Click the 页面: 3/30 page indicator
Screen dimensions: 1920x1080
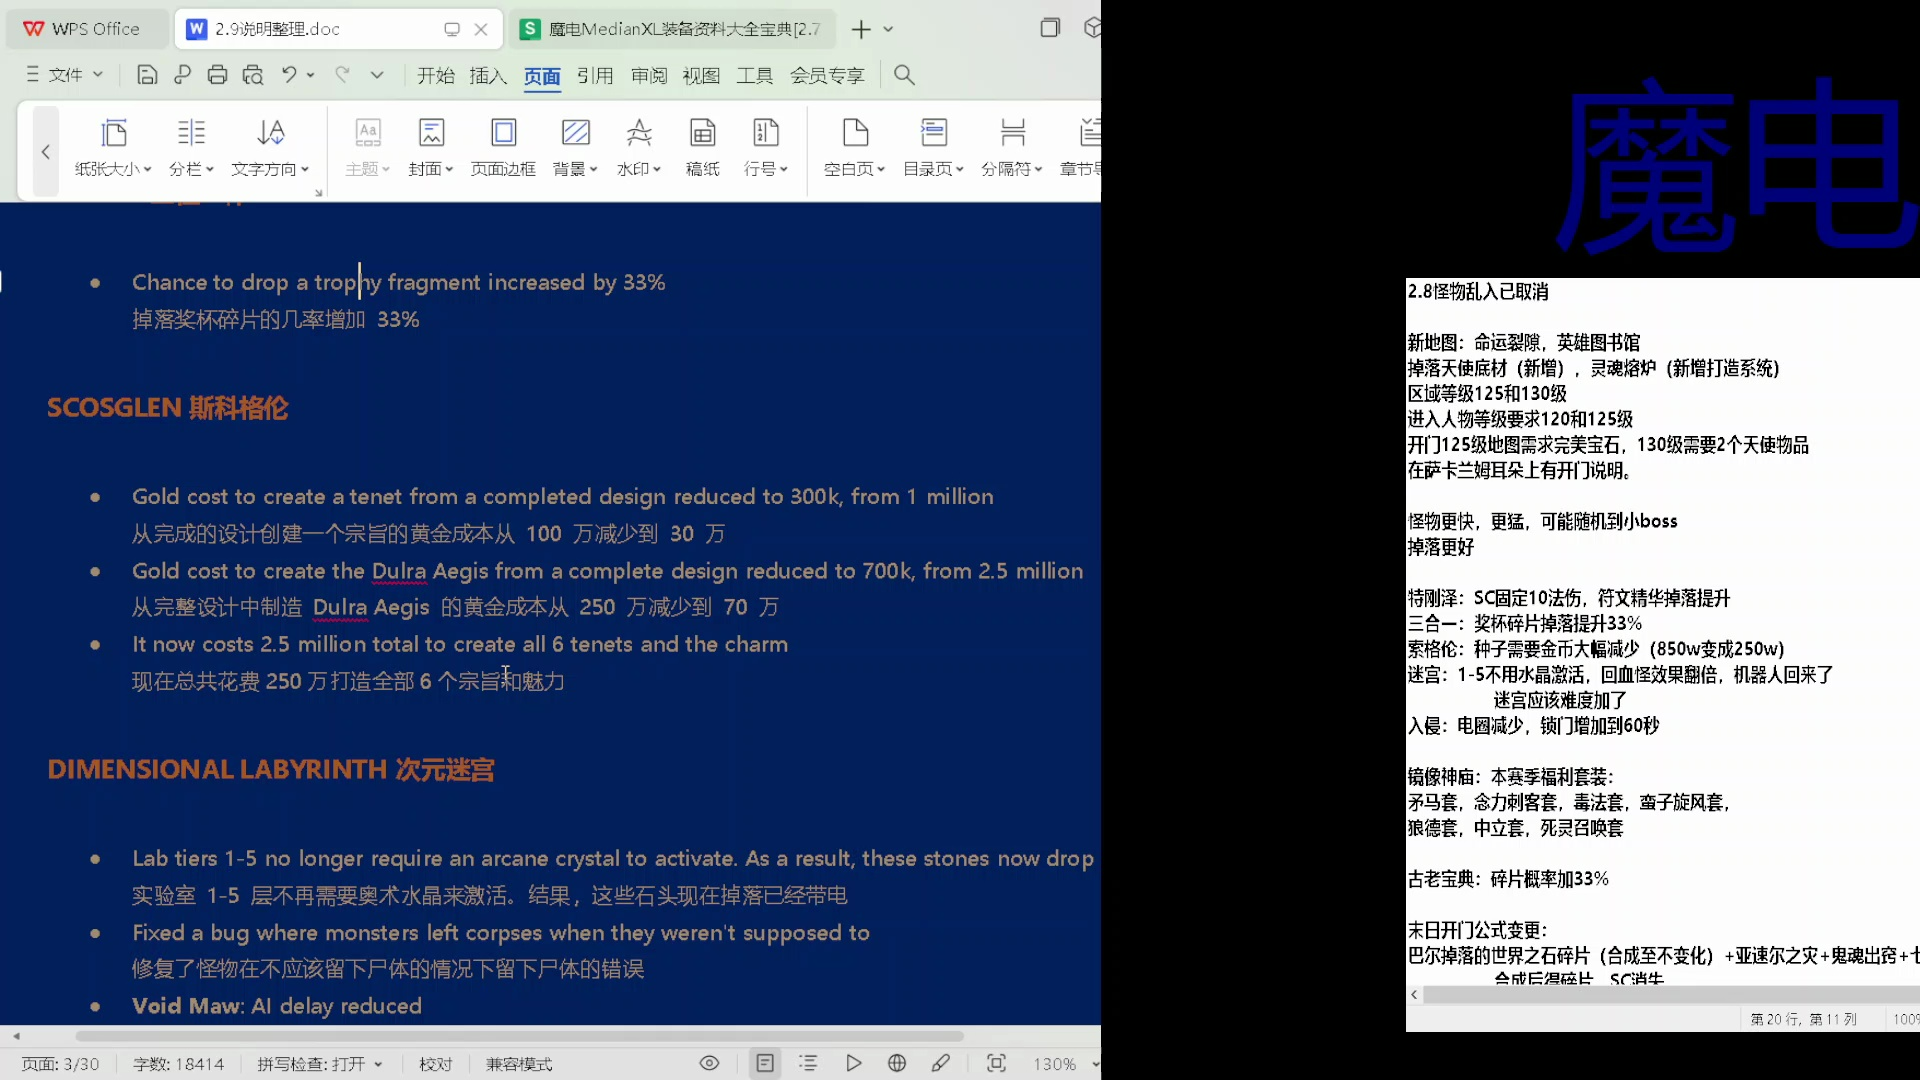61,1064
